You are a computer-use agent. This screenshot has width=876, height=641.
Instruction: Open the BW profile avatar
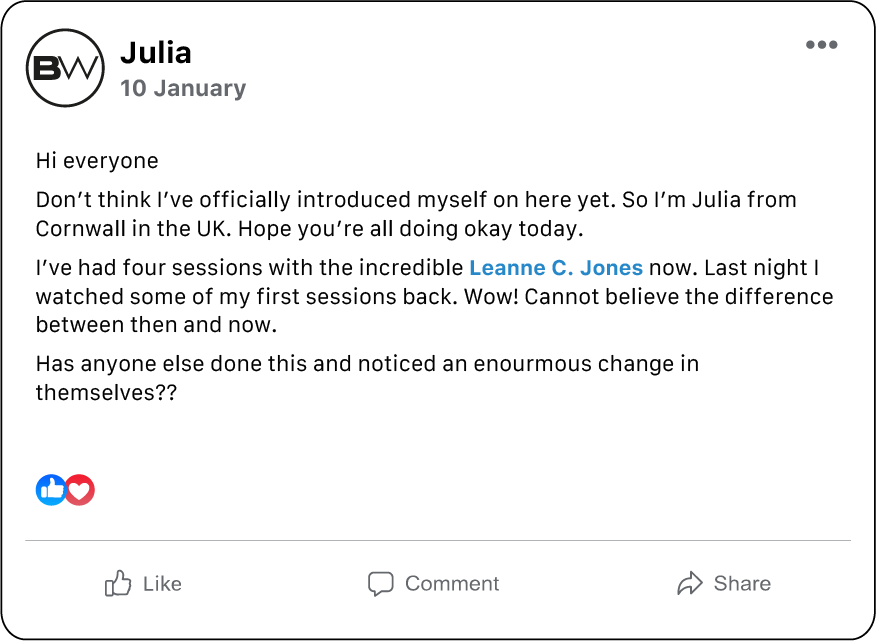(x=65, y=68)
